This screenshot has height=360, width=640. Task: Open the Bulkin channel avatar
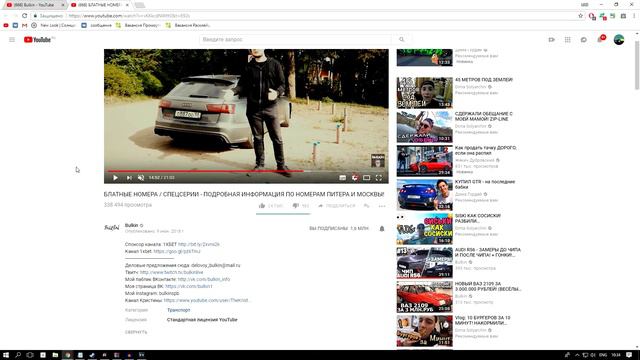point(111,227)
